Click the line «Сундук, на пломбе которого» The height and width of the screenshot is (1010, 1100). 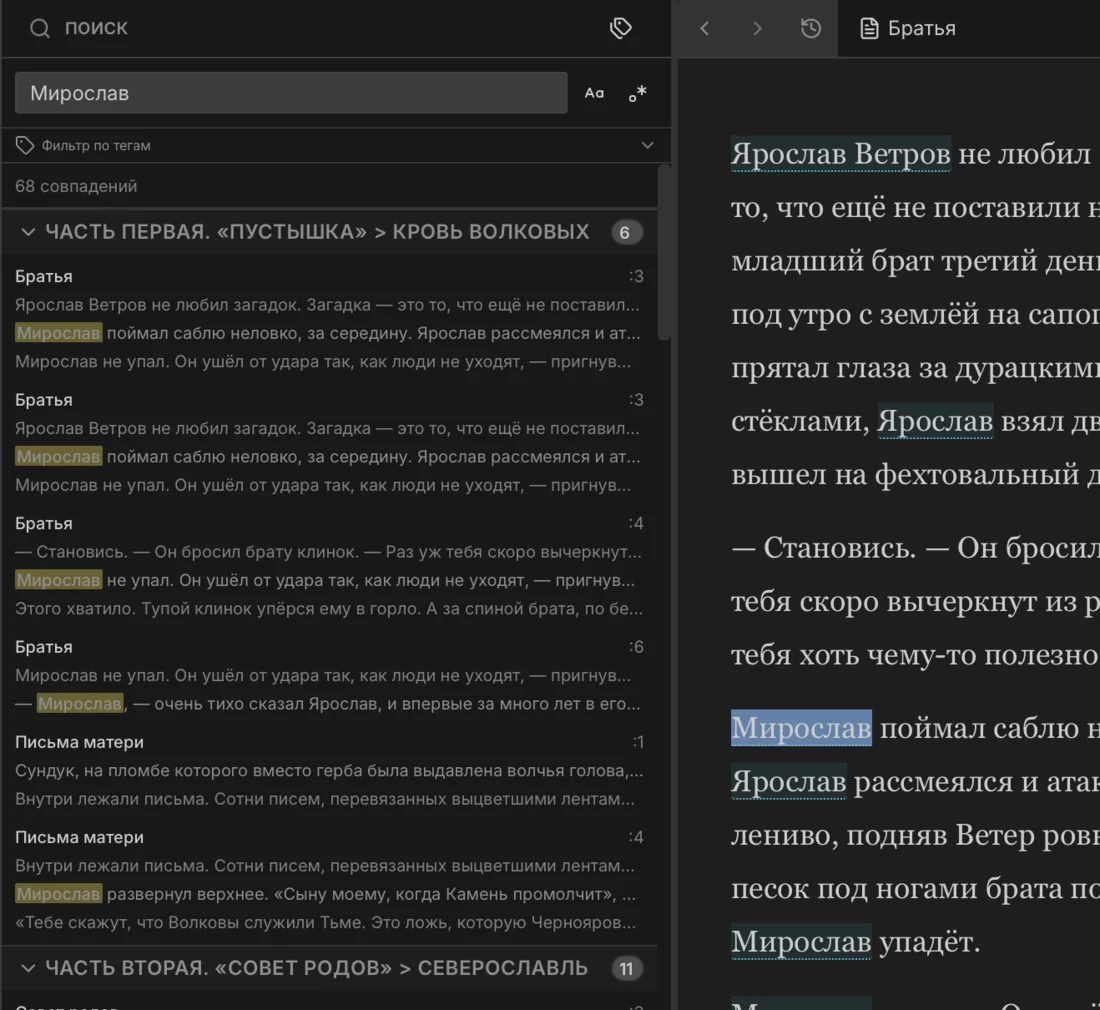click(x=329, y=771)
